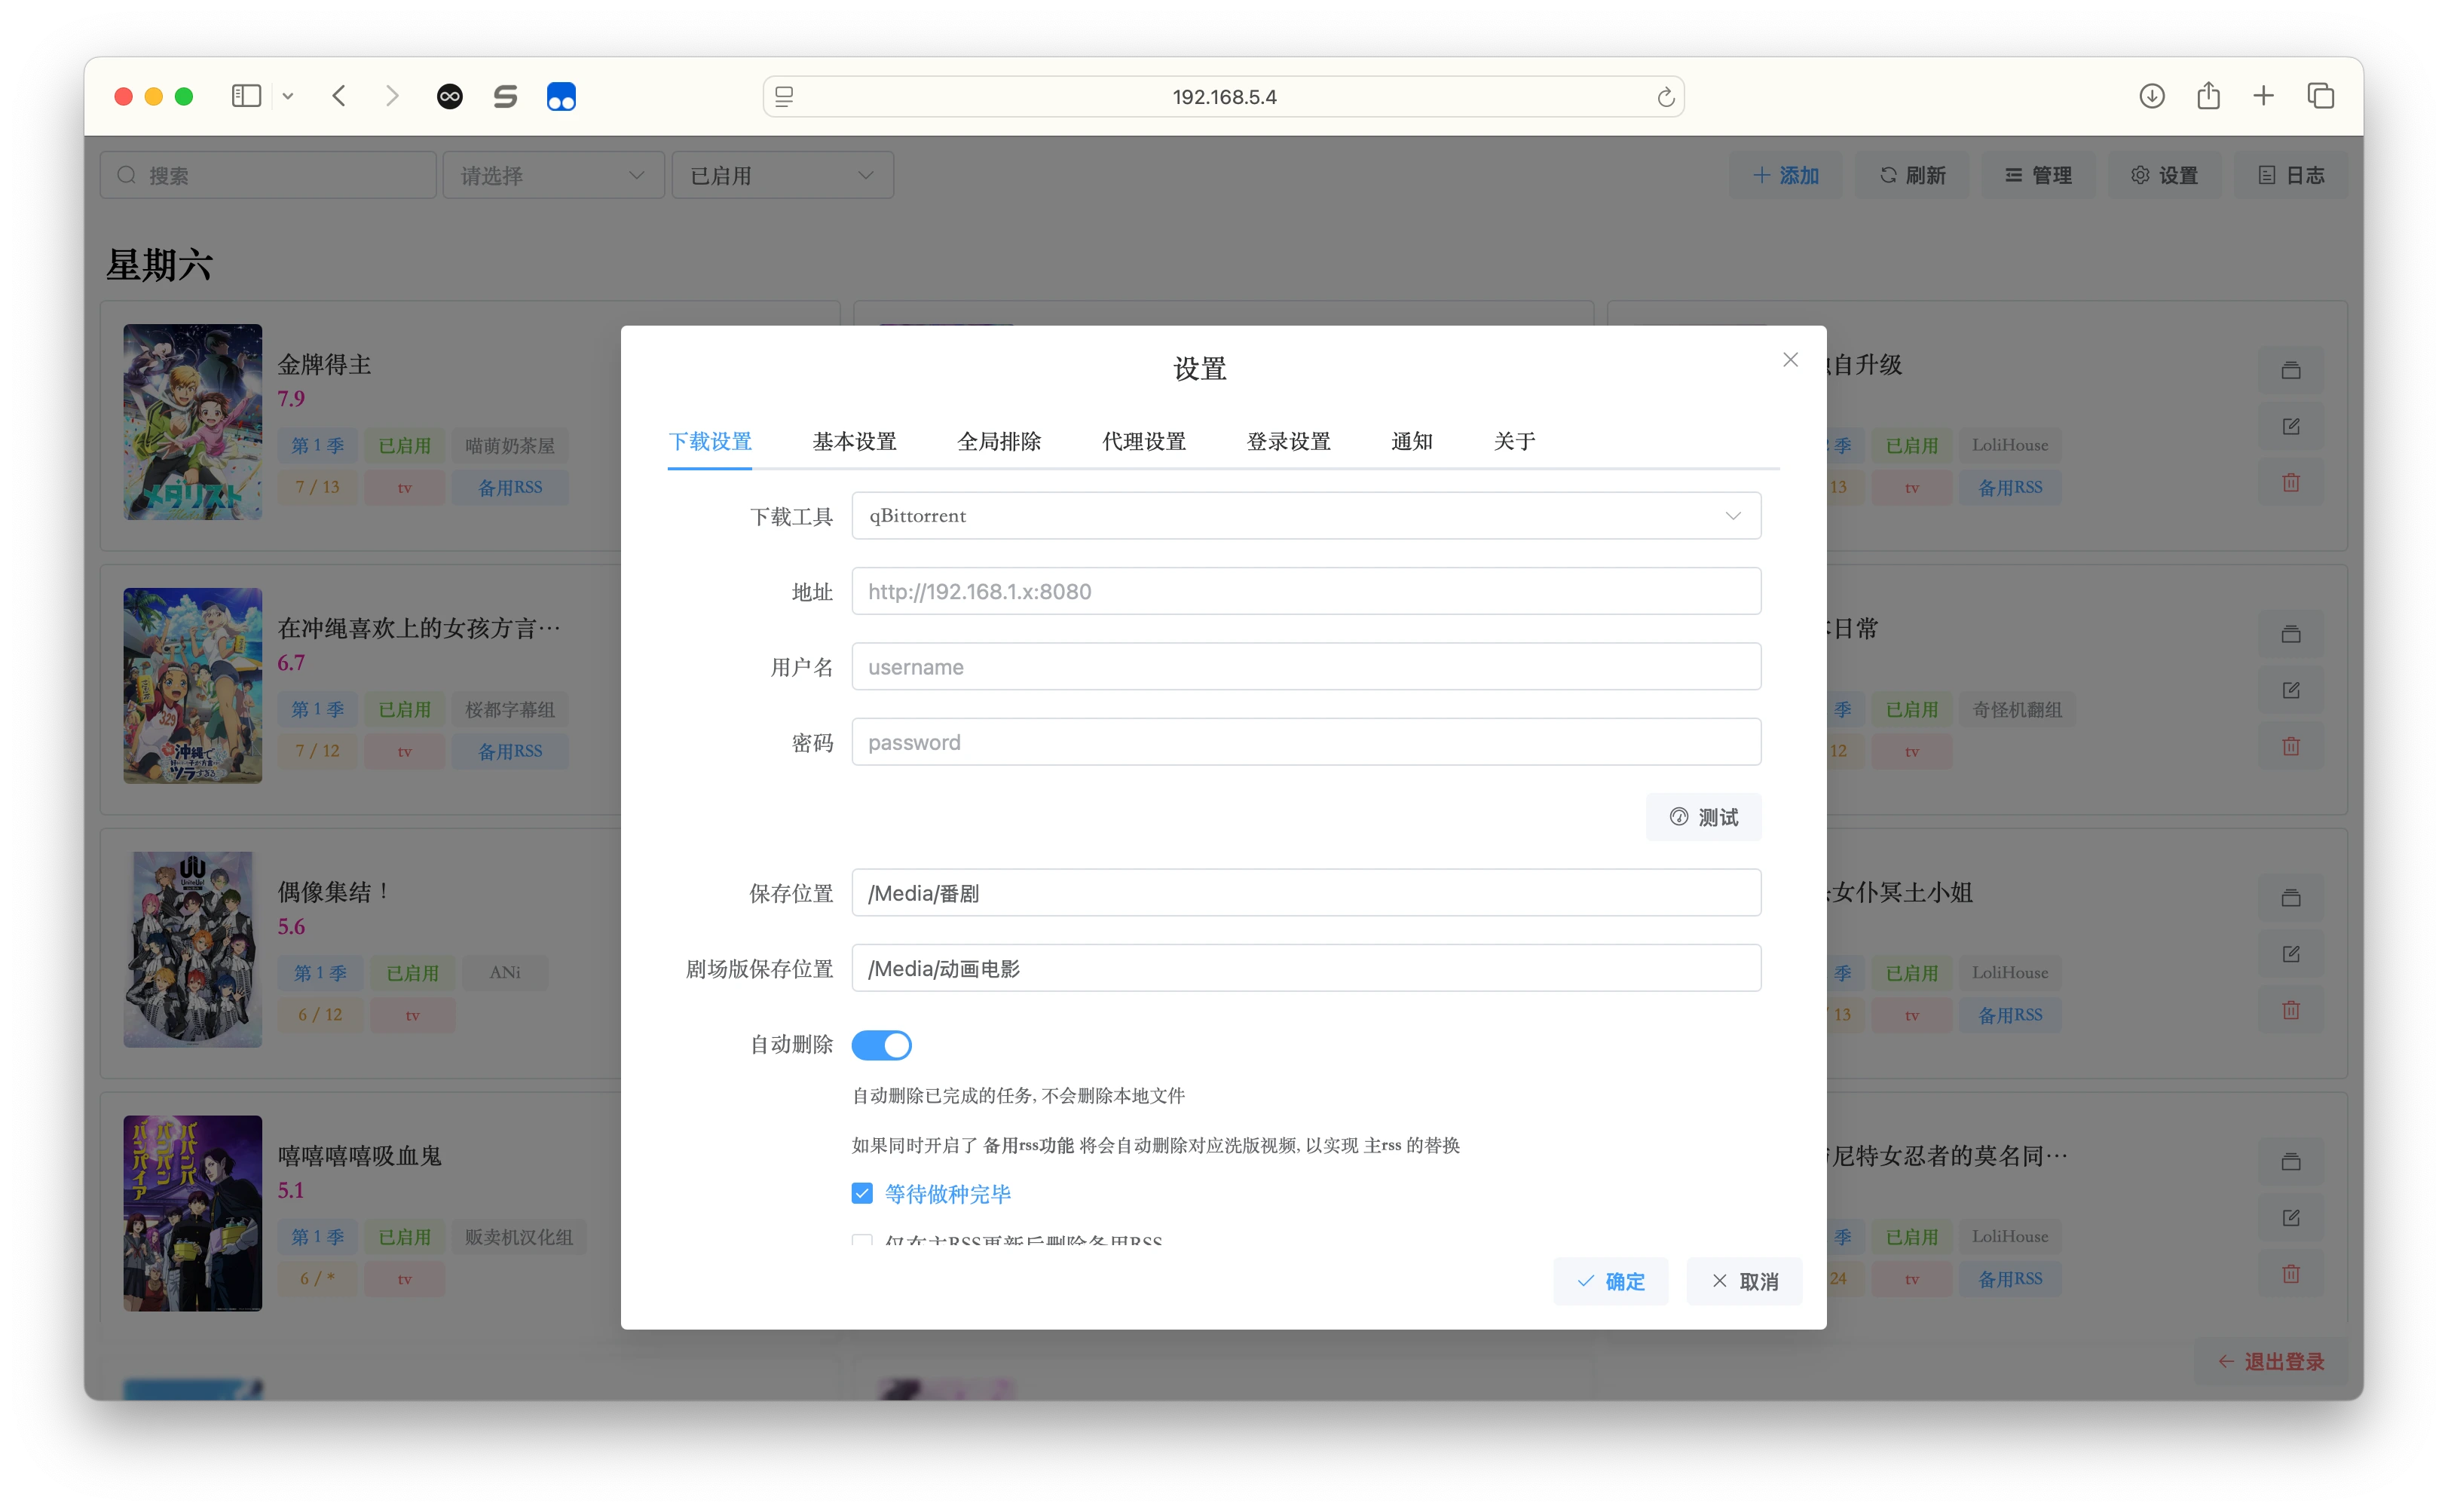Viewport: 2448px width, 1512px height.
Task: Uncheck the 等待做种完毕 checkbox
Action: [x=862, y=1193]
